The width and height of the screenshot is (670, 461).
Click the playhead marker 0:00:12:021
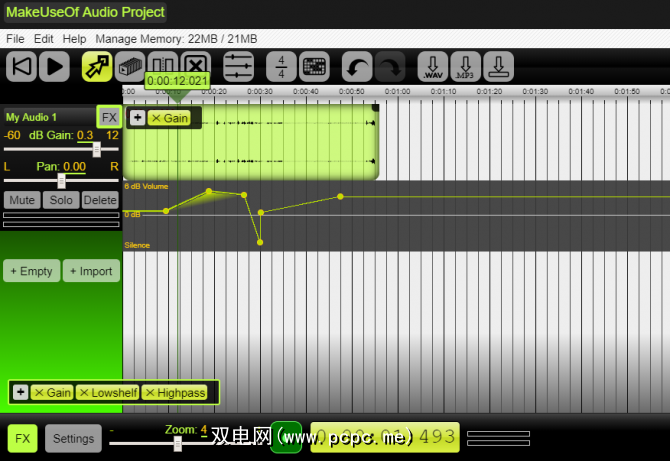click(177, 81)
